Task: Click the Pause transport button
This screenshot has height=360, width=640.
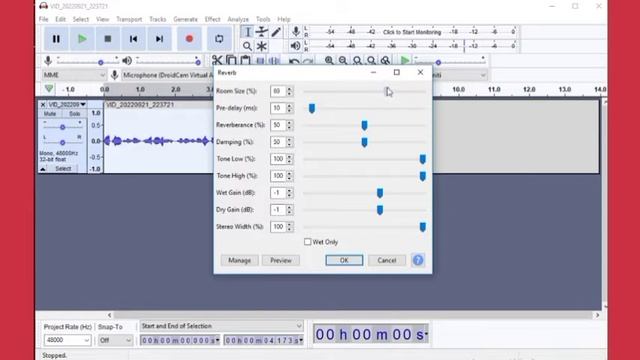Action: pos(56,39)
